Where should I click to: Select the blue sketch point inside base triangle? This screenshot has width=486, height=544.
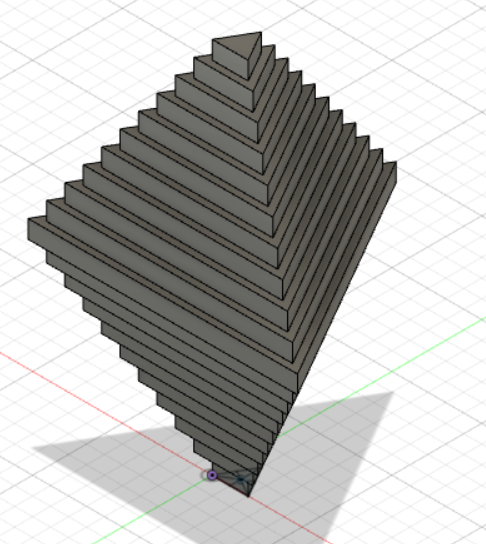[x=241, y=479]
